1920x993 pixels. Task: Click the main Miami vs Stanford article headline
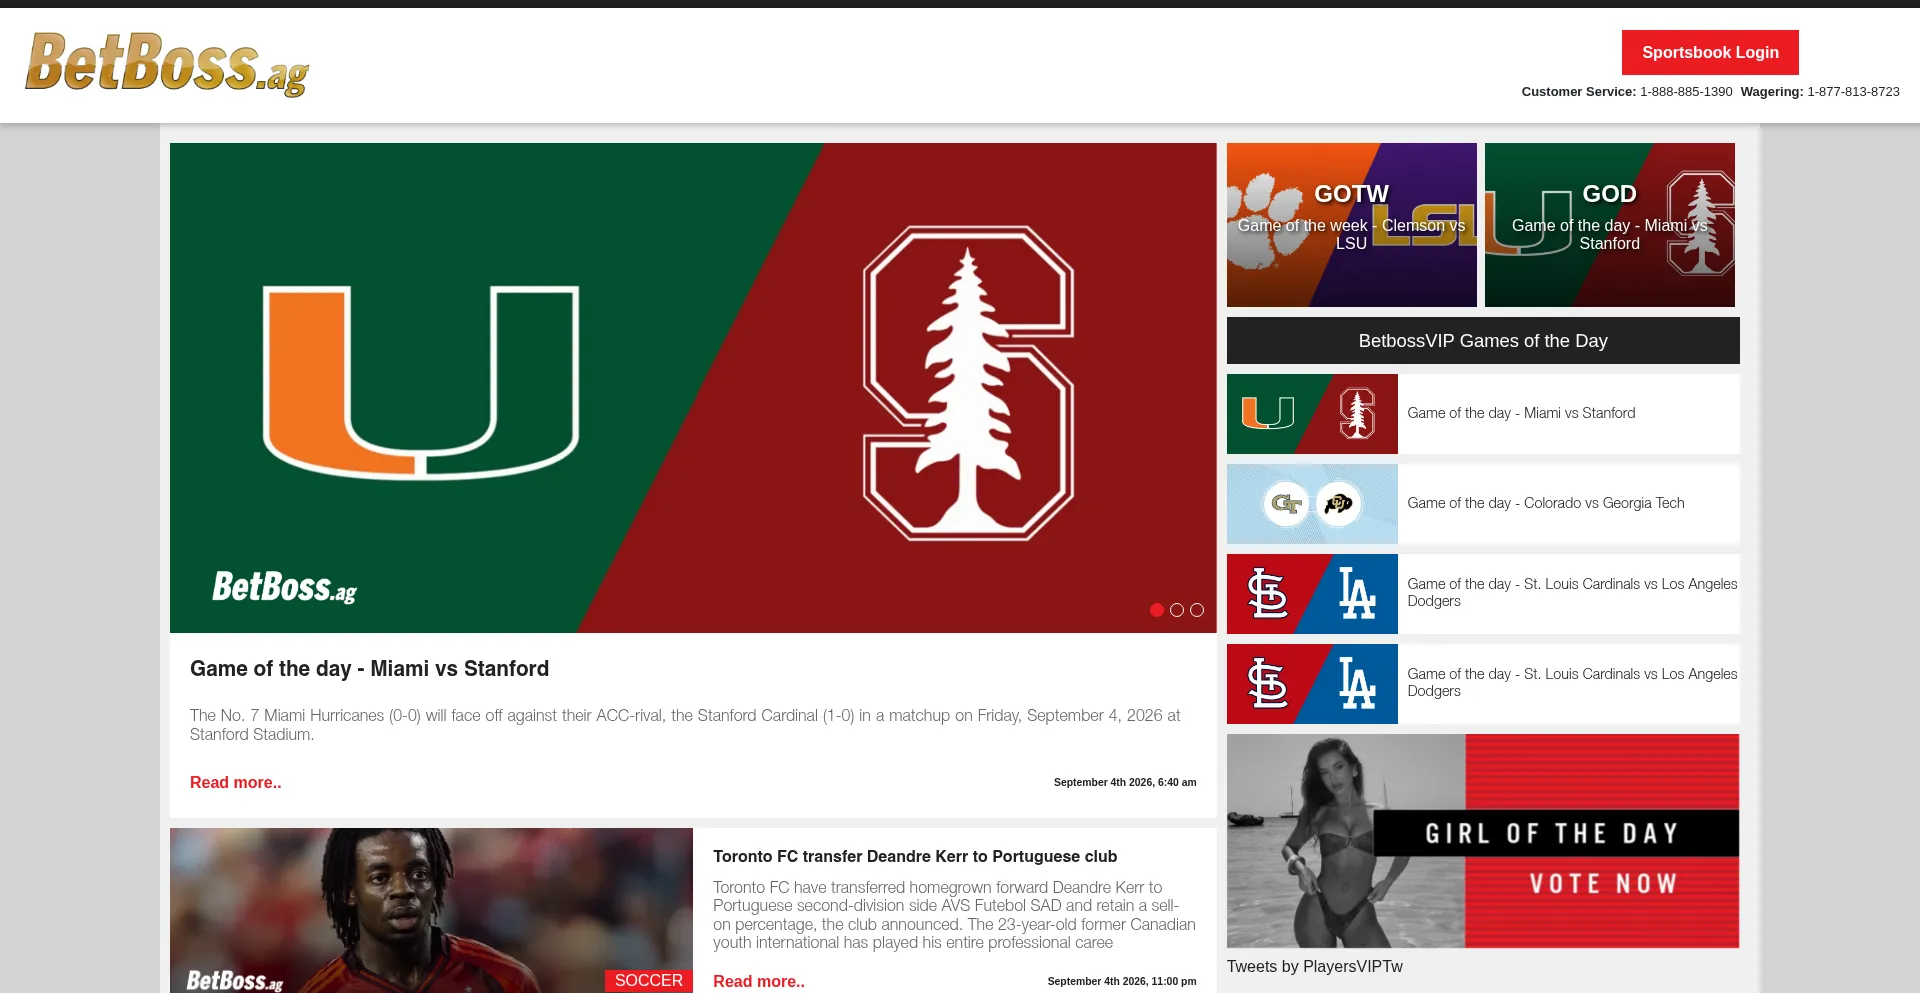coord(369,669)
